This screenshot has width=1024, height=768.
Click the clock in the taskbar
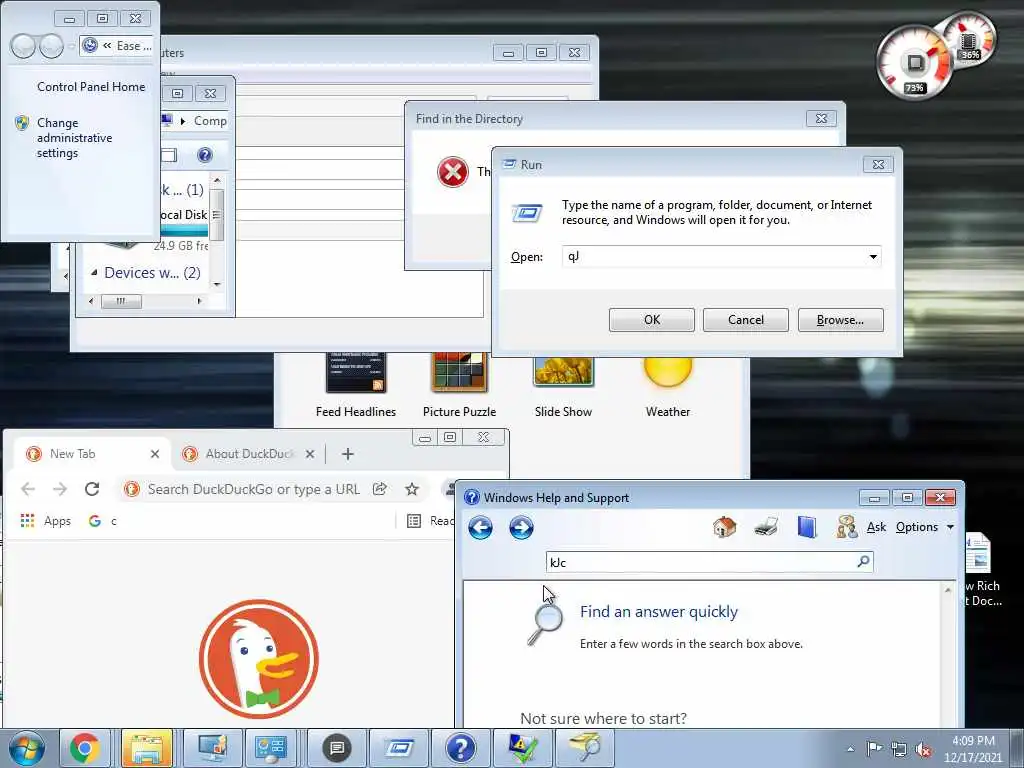(973, 749)
